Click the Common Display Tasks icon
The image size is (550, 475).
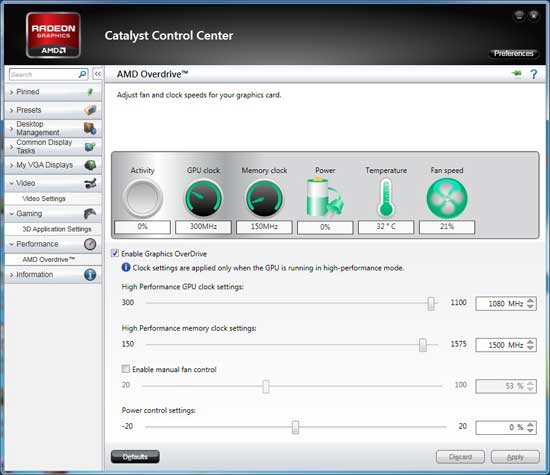90,146
